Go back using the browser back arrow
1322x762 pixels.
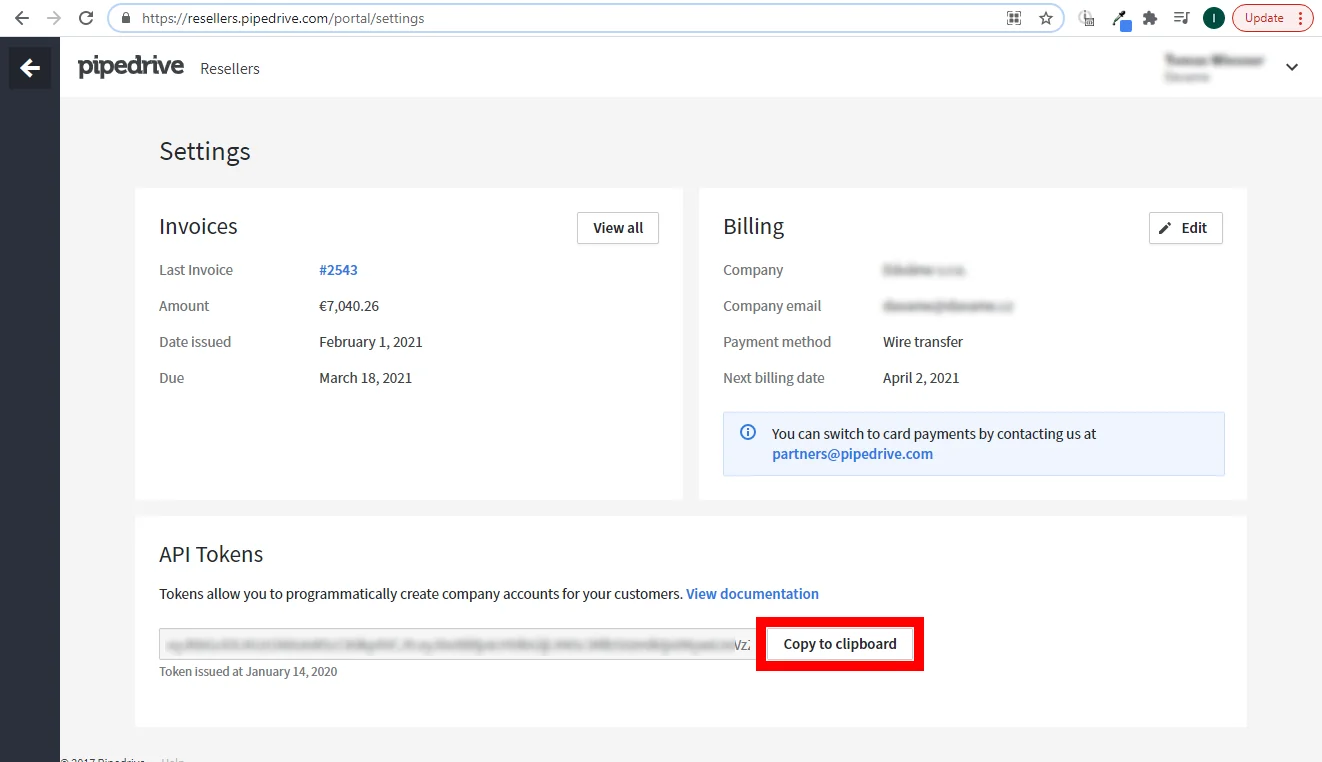pyautogui.click(x=22, y=18)
